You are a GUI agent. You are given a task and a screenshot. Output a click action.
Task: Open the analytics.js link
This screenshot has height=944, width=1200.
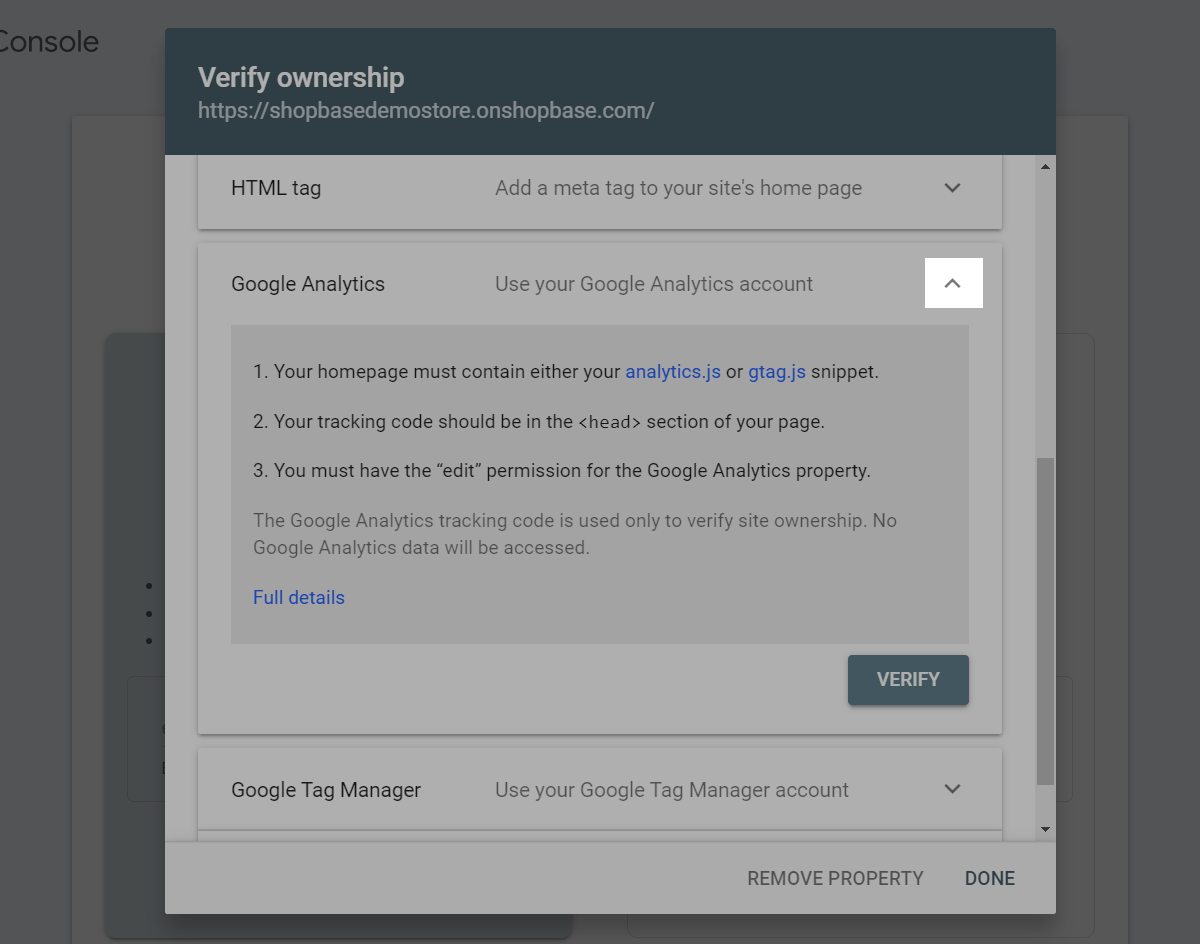673,372
